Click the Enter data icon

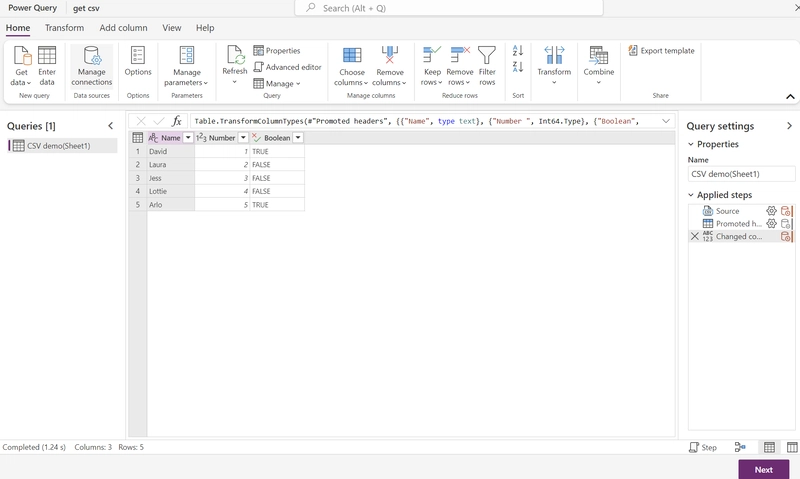[47, 55]
